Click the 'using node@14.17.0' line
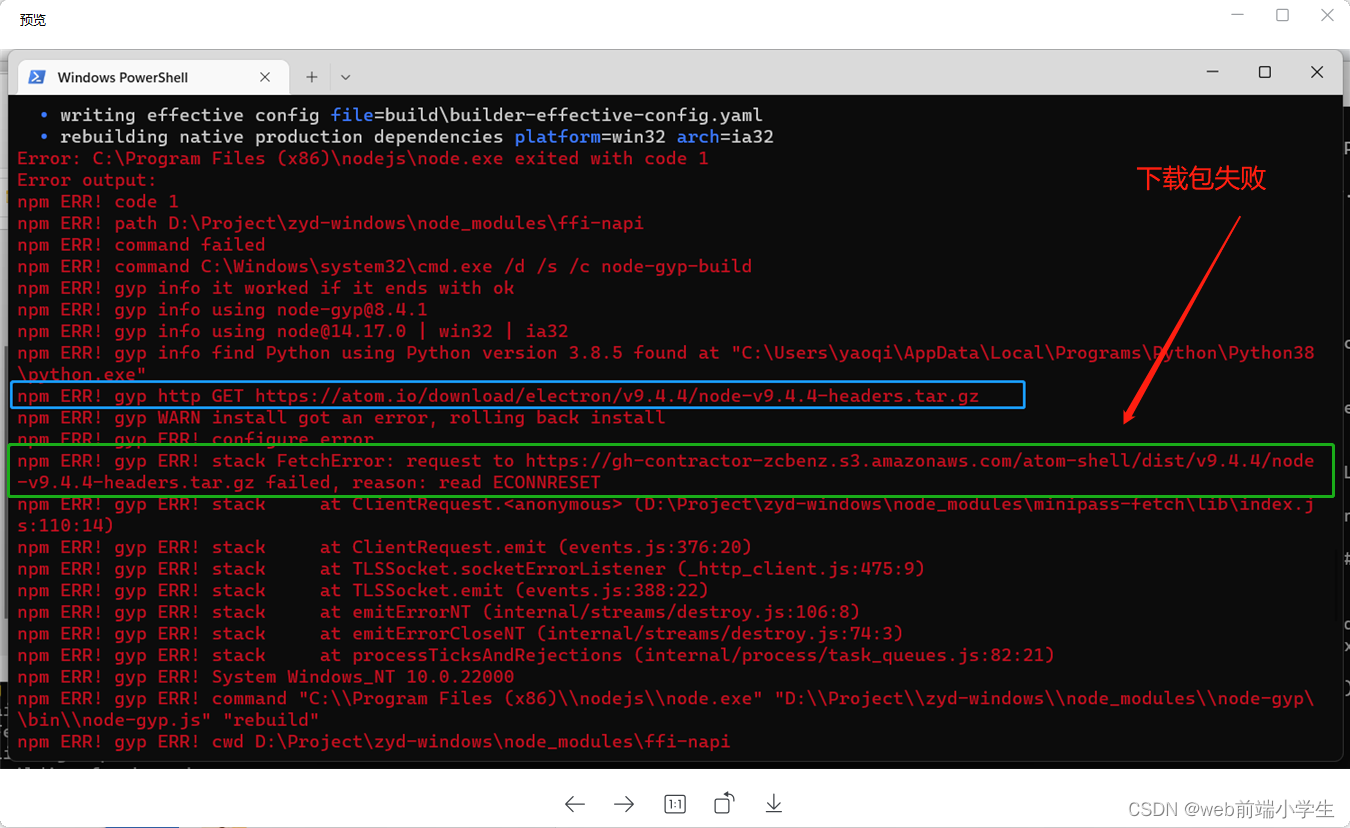 (x=292, y=331)
